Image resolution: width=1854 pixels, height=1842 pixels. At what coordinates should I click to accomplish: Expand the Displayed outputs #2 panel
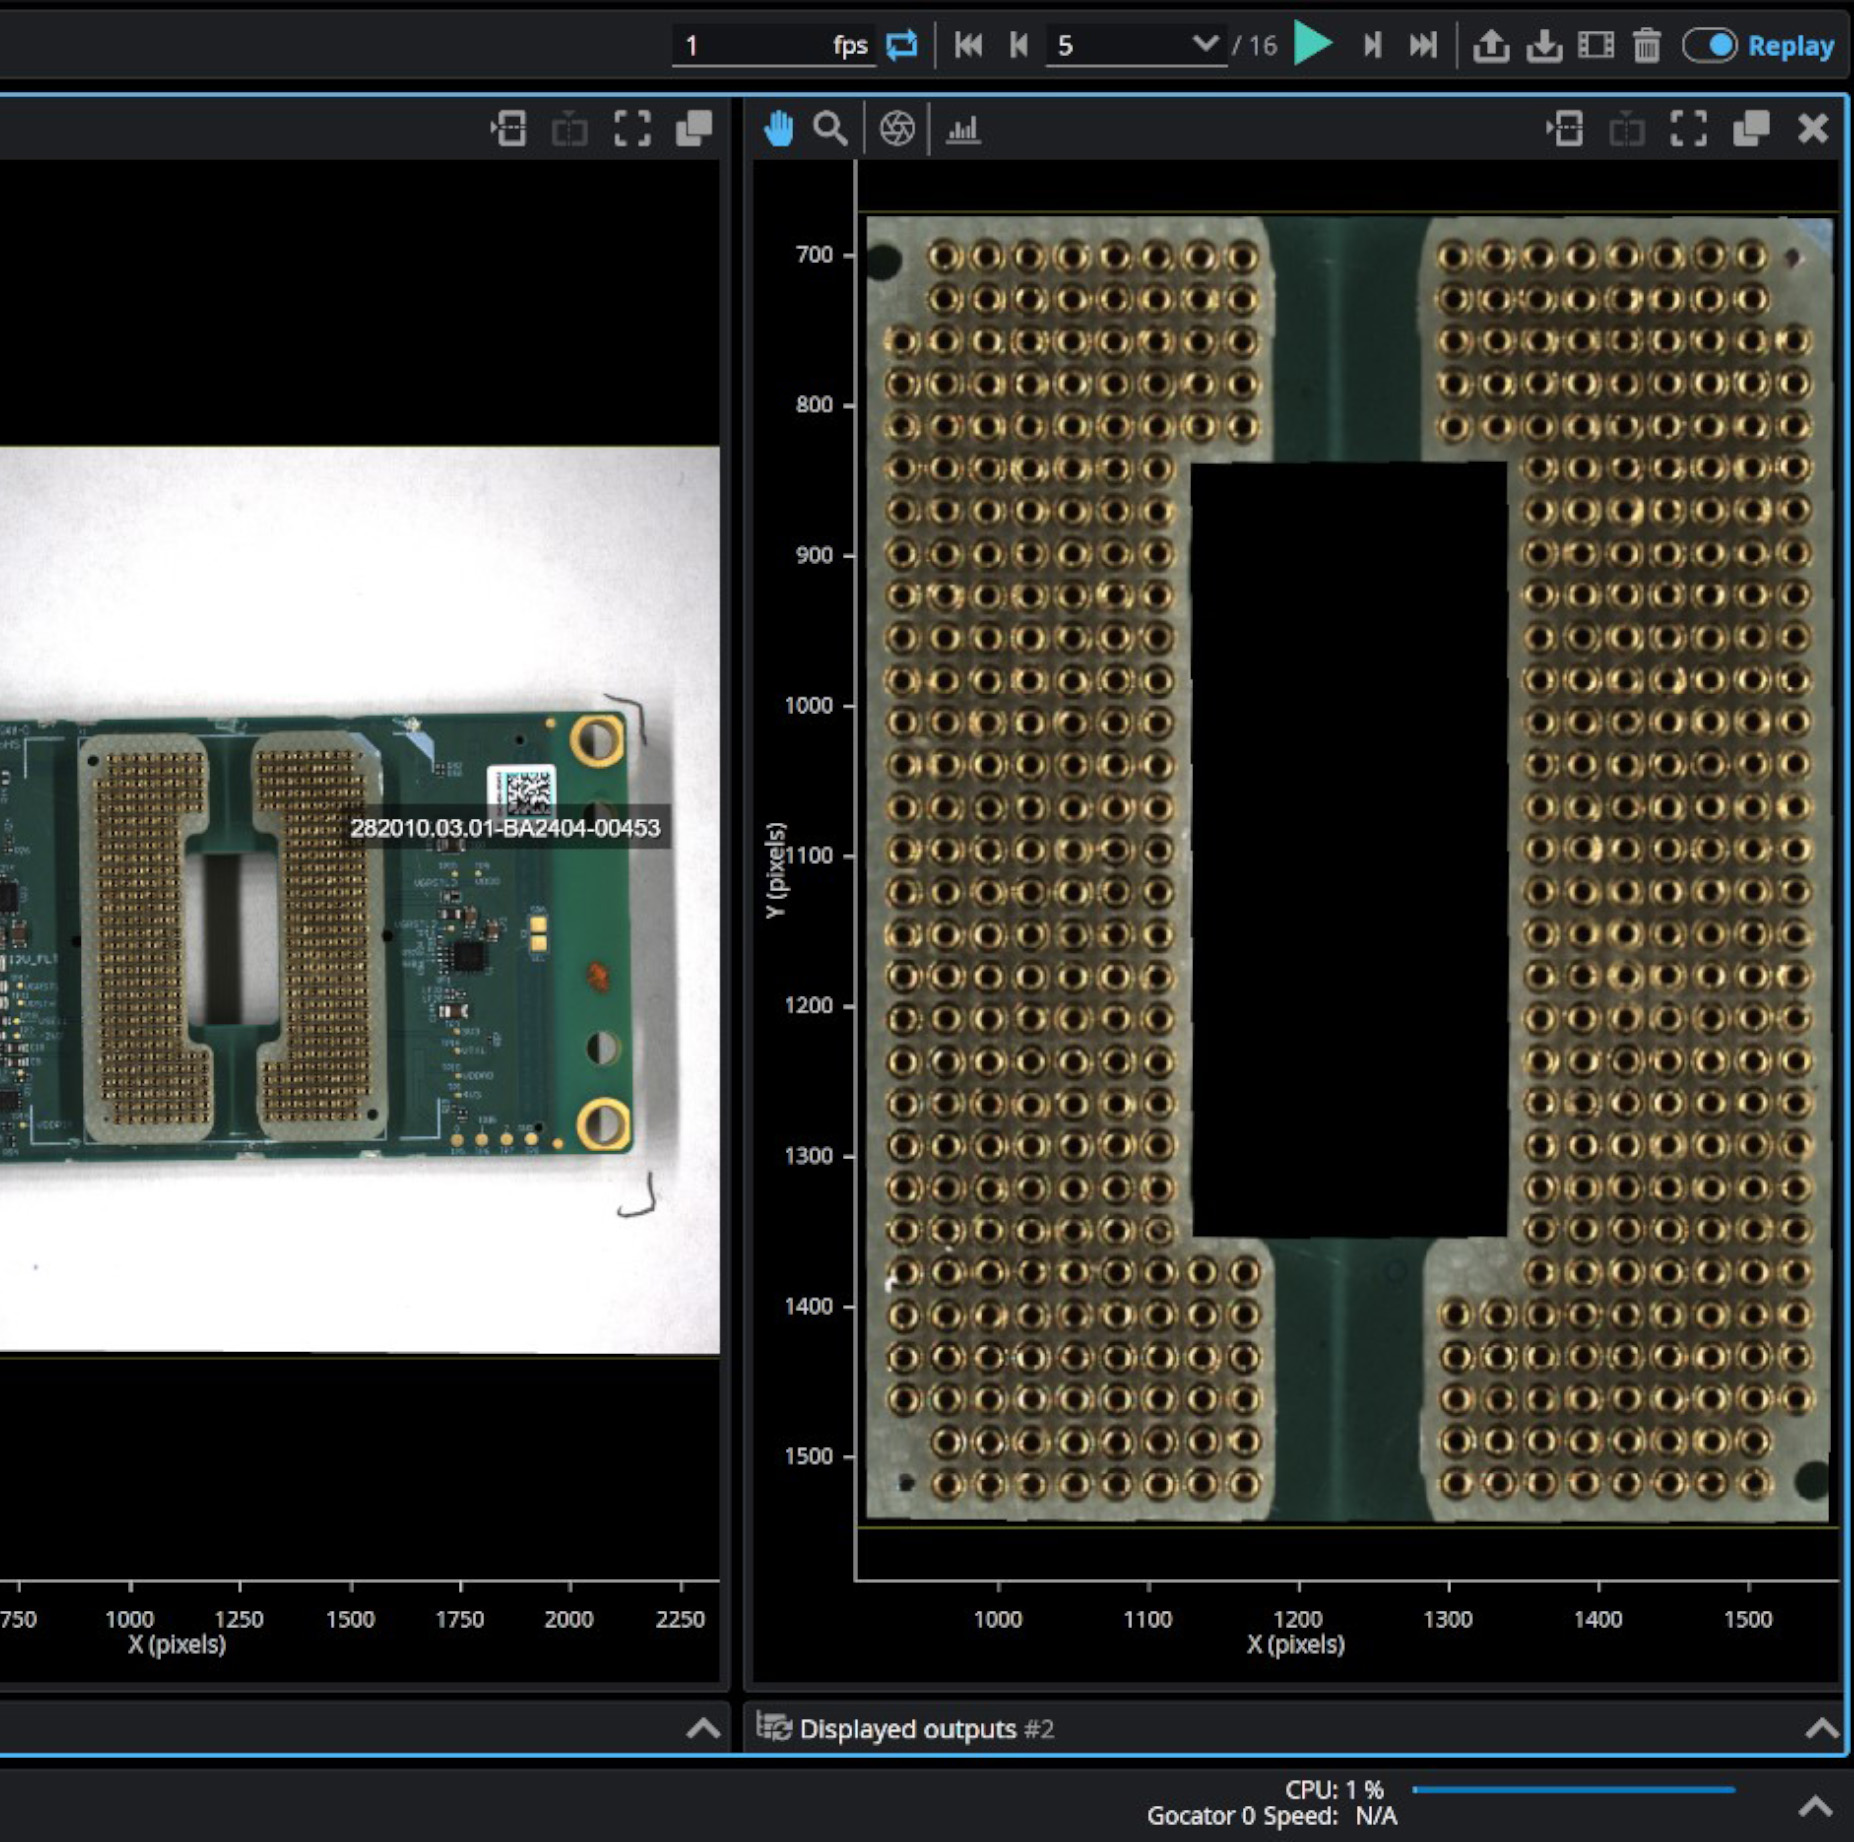coord(1820,1728)
